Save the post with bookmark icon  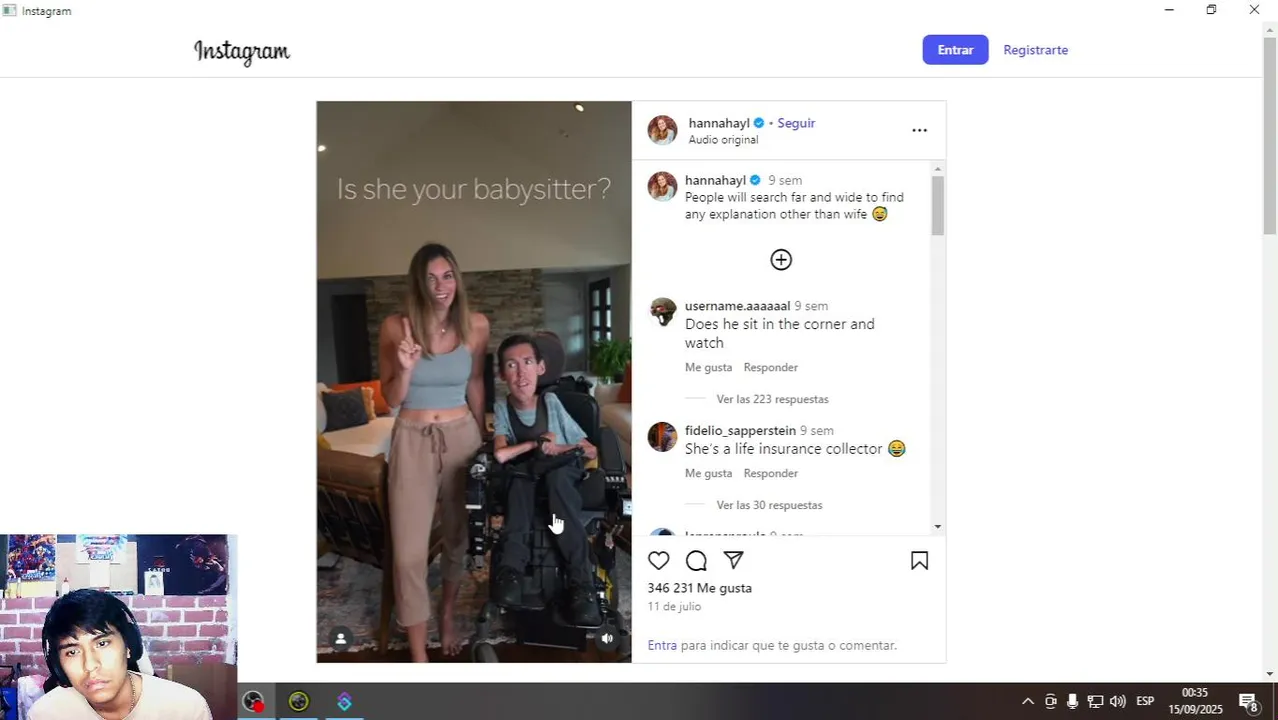[x=919, y=561]
